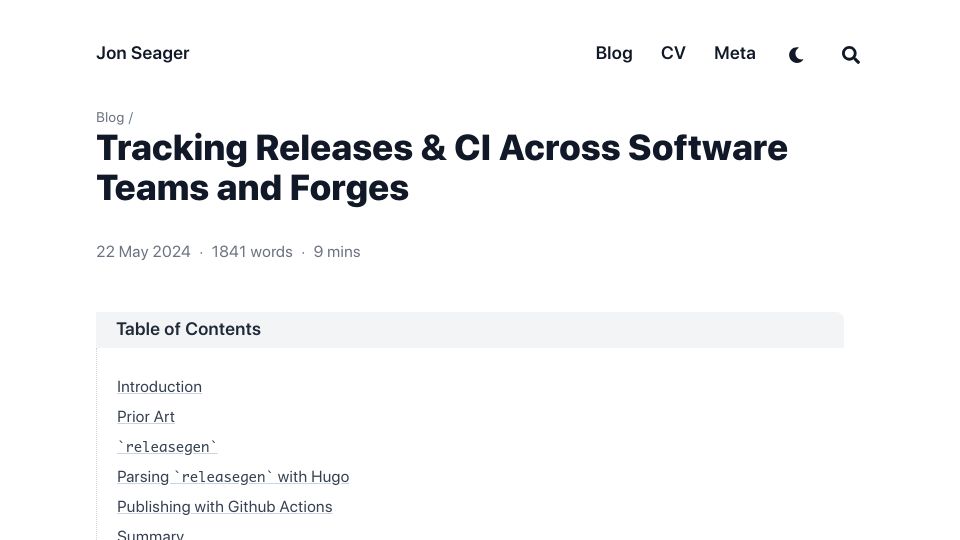
Task: Go to the Jon Seager home link
Action: 143,53
